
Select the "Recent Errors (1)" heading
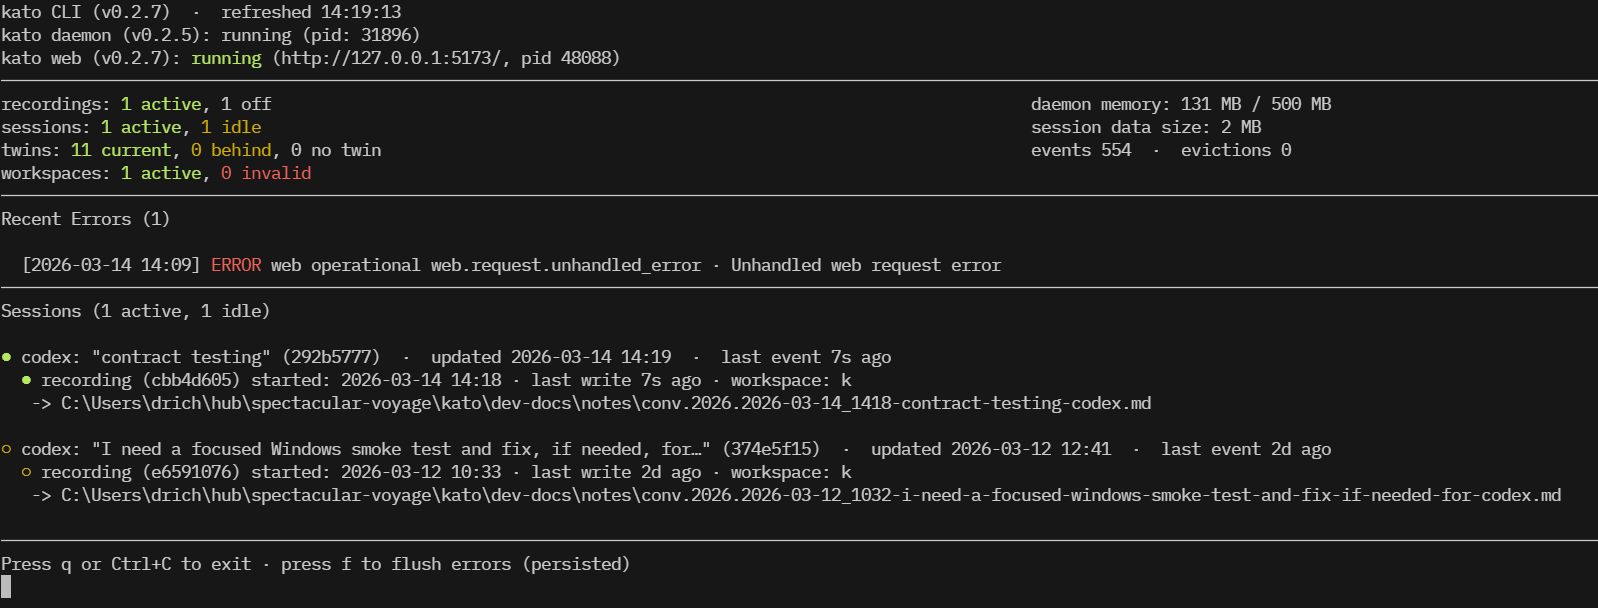pos(86,219)
